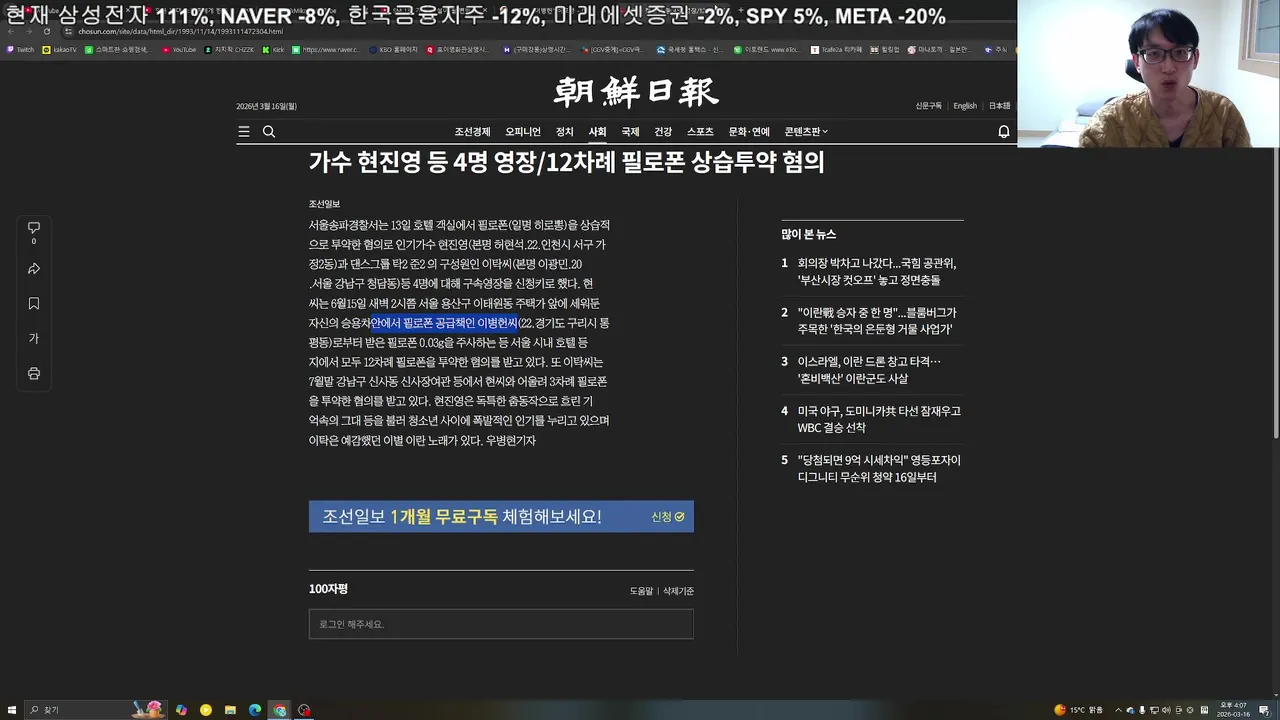Go to the 정치 section
Screen dimensions: 1280x720
coord(565,132)
